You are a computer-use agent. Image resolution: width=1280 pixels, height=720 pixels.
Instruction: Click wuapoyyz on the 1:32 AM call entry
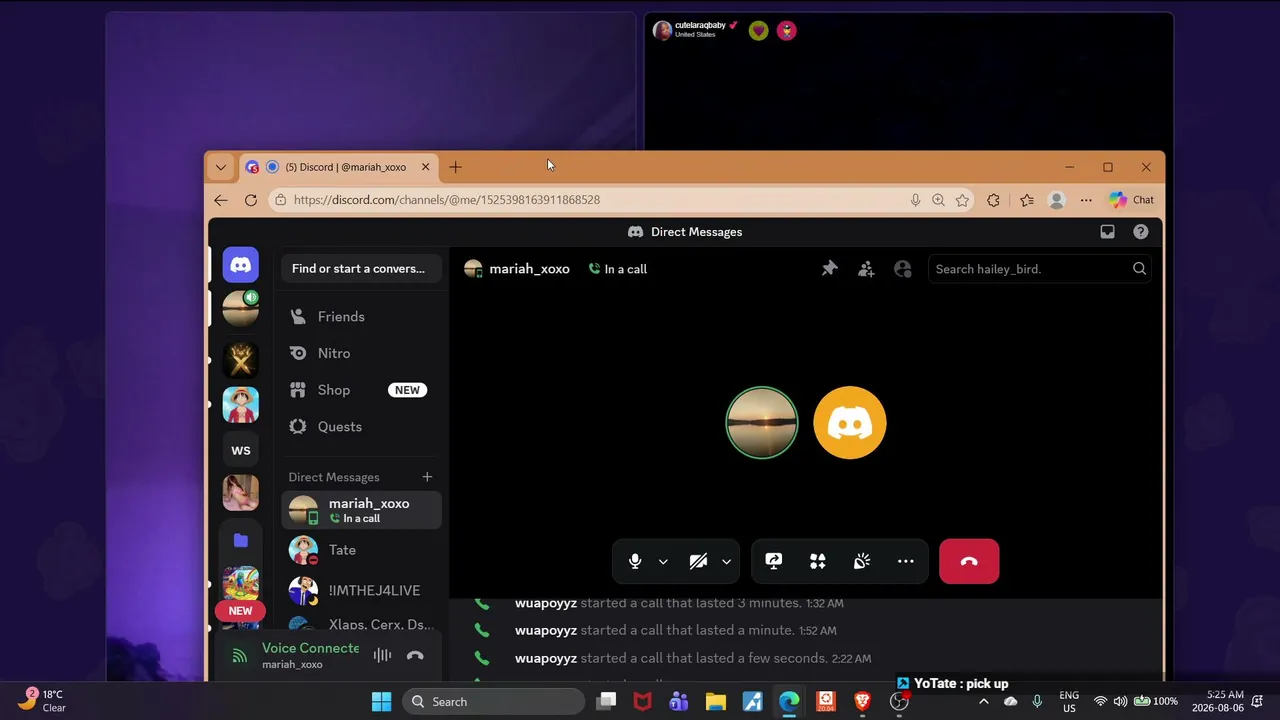pos(546,603)
